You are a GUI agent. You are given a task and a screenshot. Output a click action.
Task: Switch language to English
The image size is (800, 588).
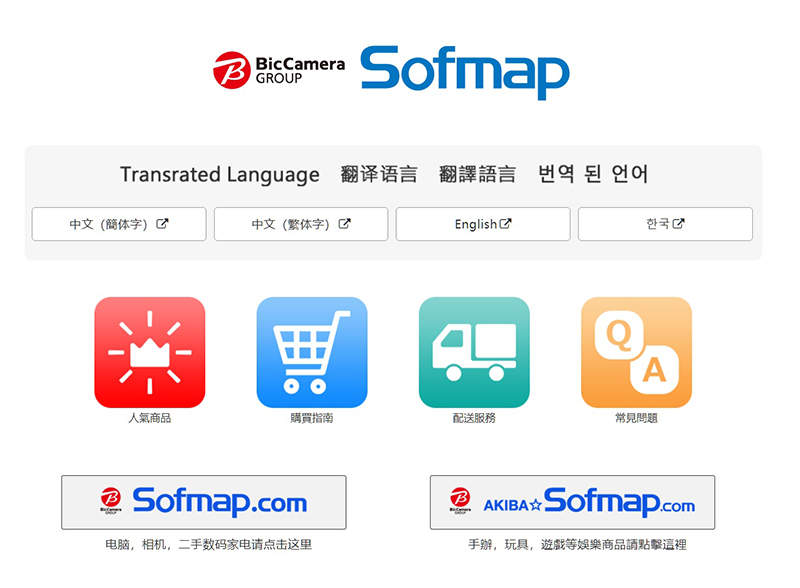point(483,224)
